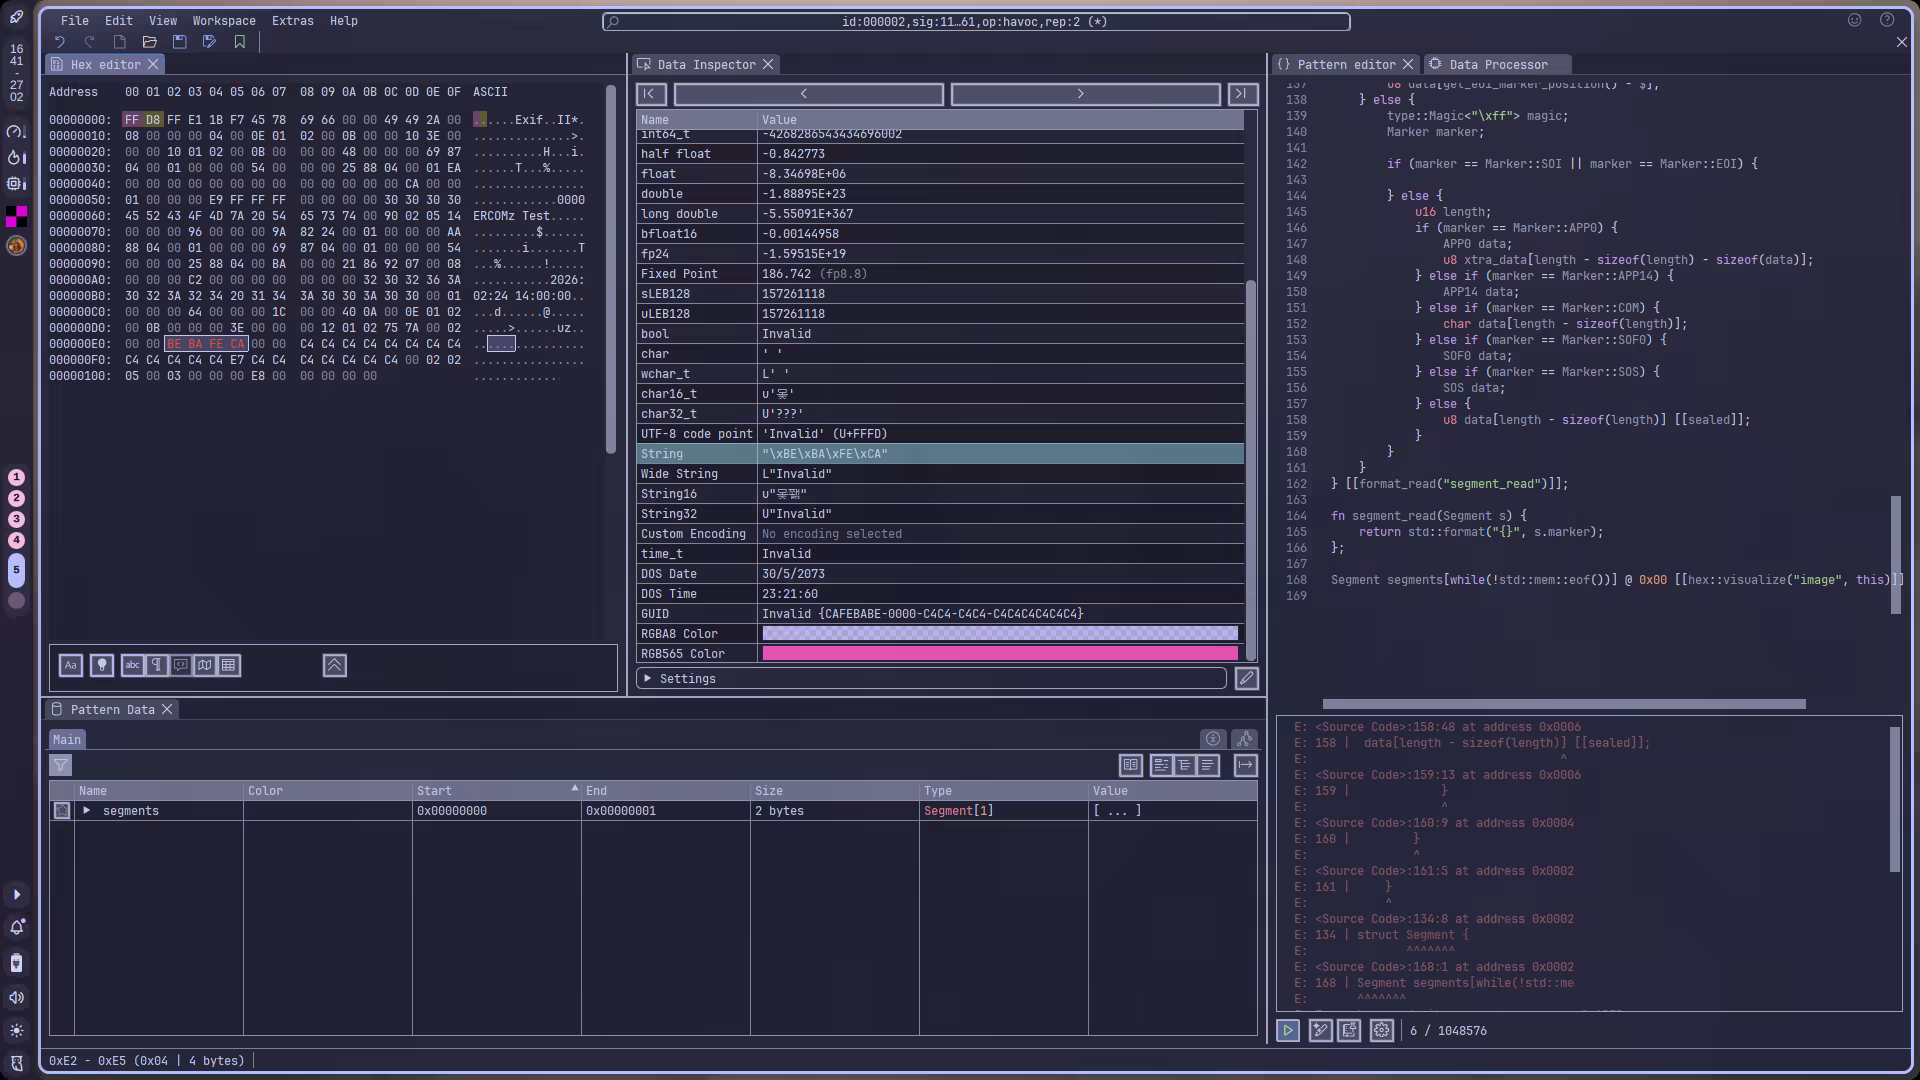Screen dimensions: 1920x1080
Task: Open pattern filter in Pattern Data panel
Action: pos(61,766)
